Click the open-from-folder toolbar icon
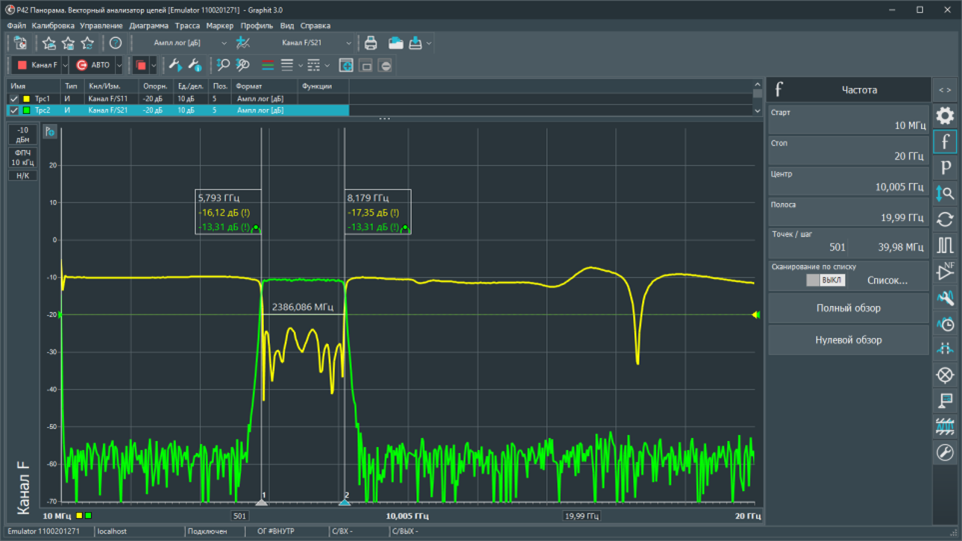 pos(396,43)
